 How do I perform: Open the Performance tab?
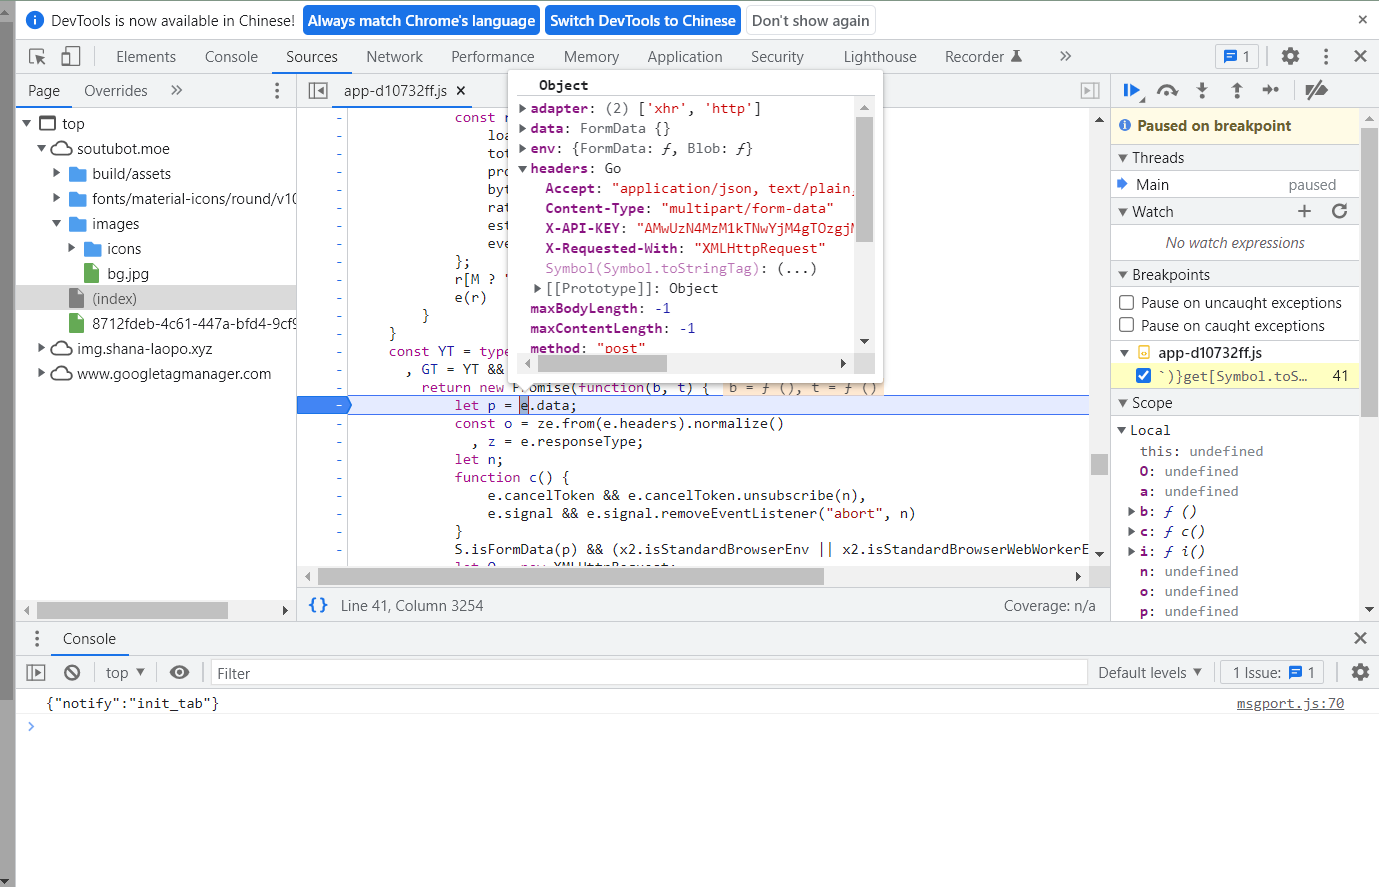click(492, 57)
